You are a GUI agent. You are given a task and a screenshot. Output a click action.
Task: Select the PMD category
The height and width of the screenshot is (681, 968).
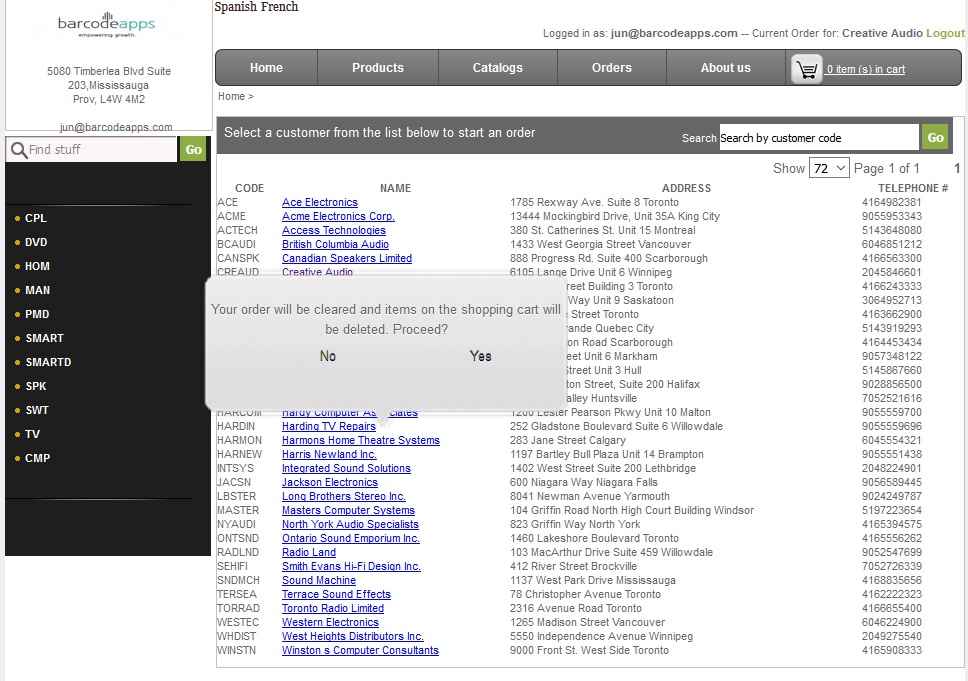(x=37, y=314)
